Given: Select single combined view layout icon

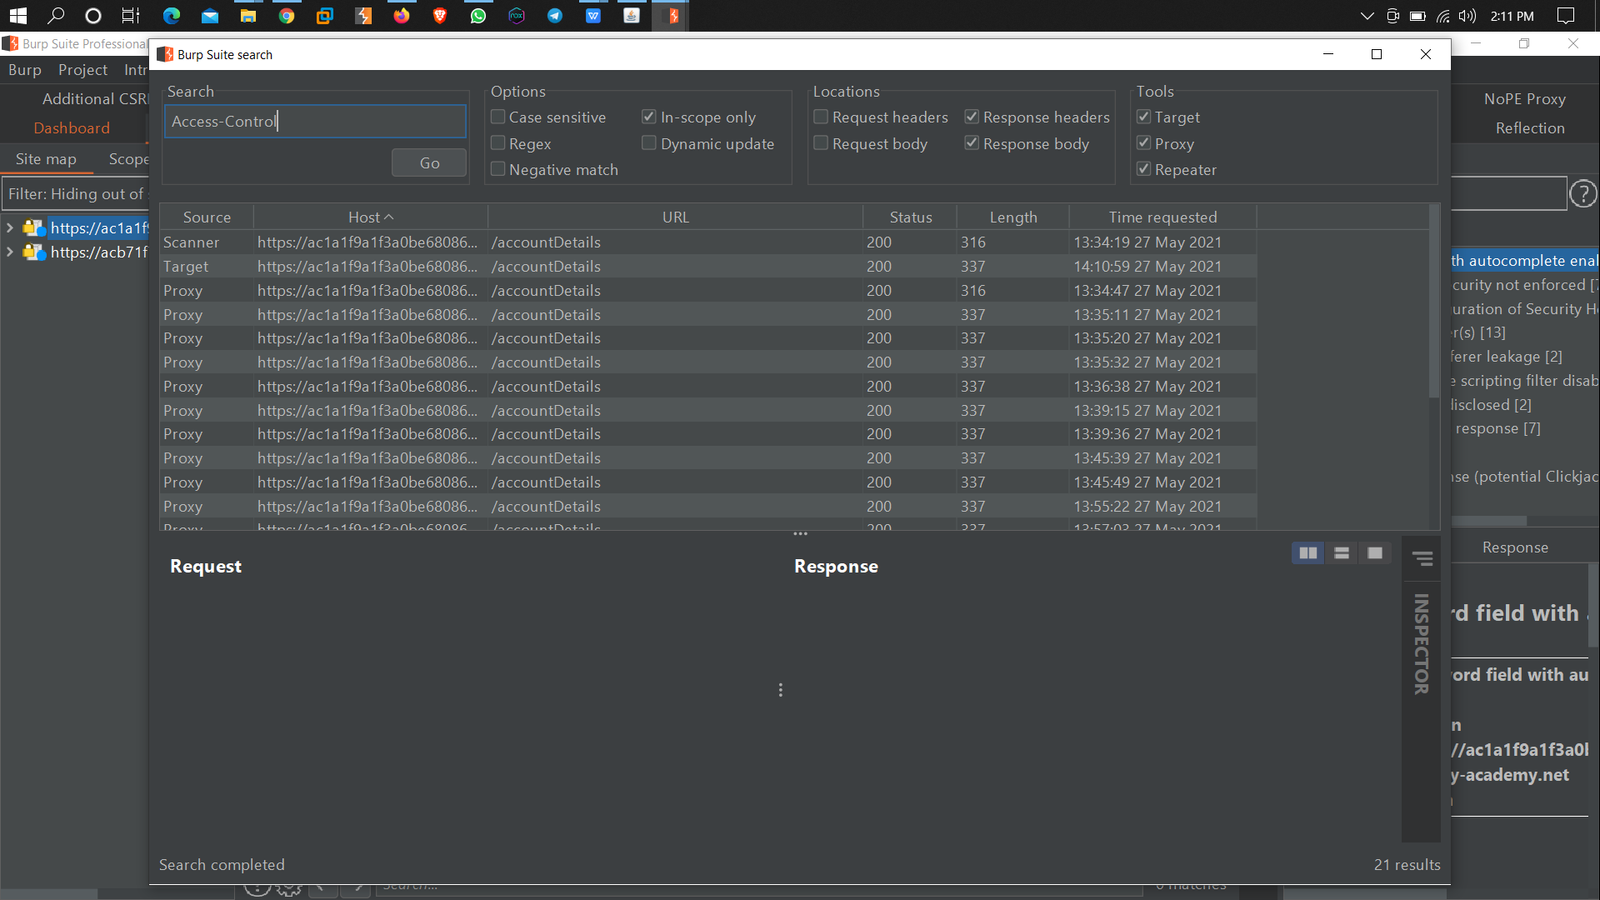Looking at the screenshot, I should coord(1375,553).
